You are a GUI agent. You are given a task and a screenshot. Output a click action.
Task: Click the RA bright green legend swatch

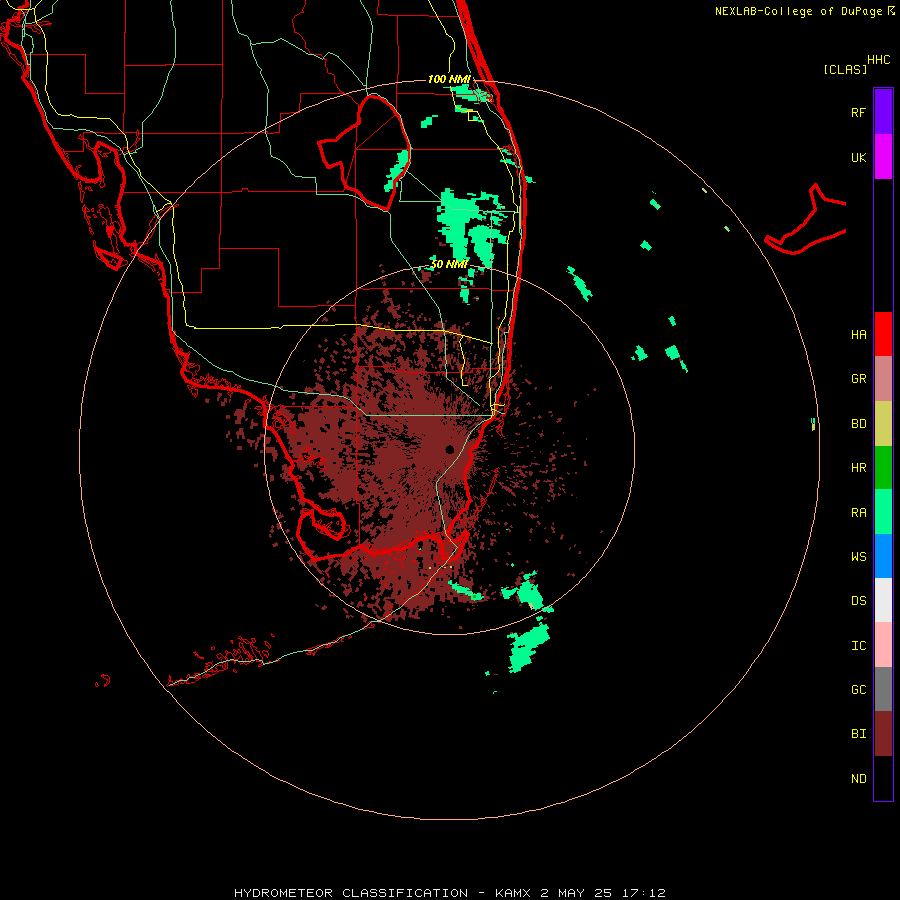[x=883, y=512]
